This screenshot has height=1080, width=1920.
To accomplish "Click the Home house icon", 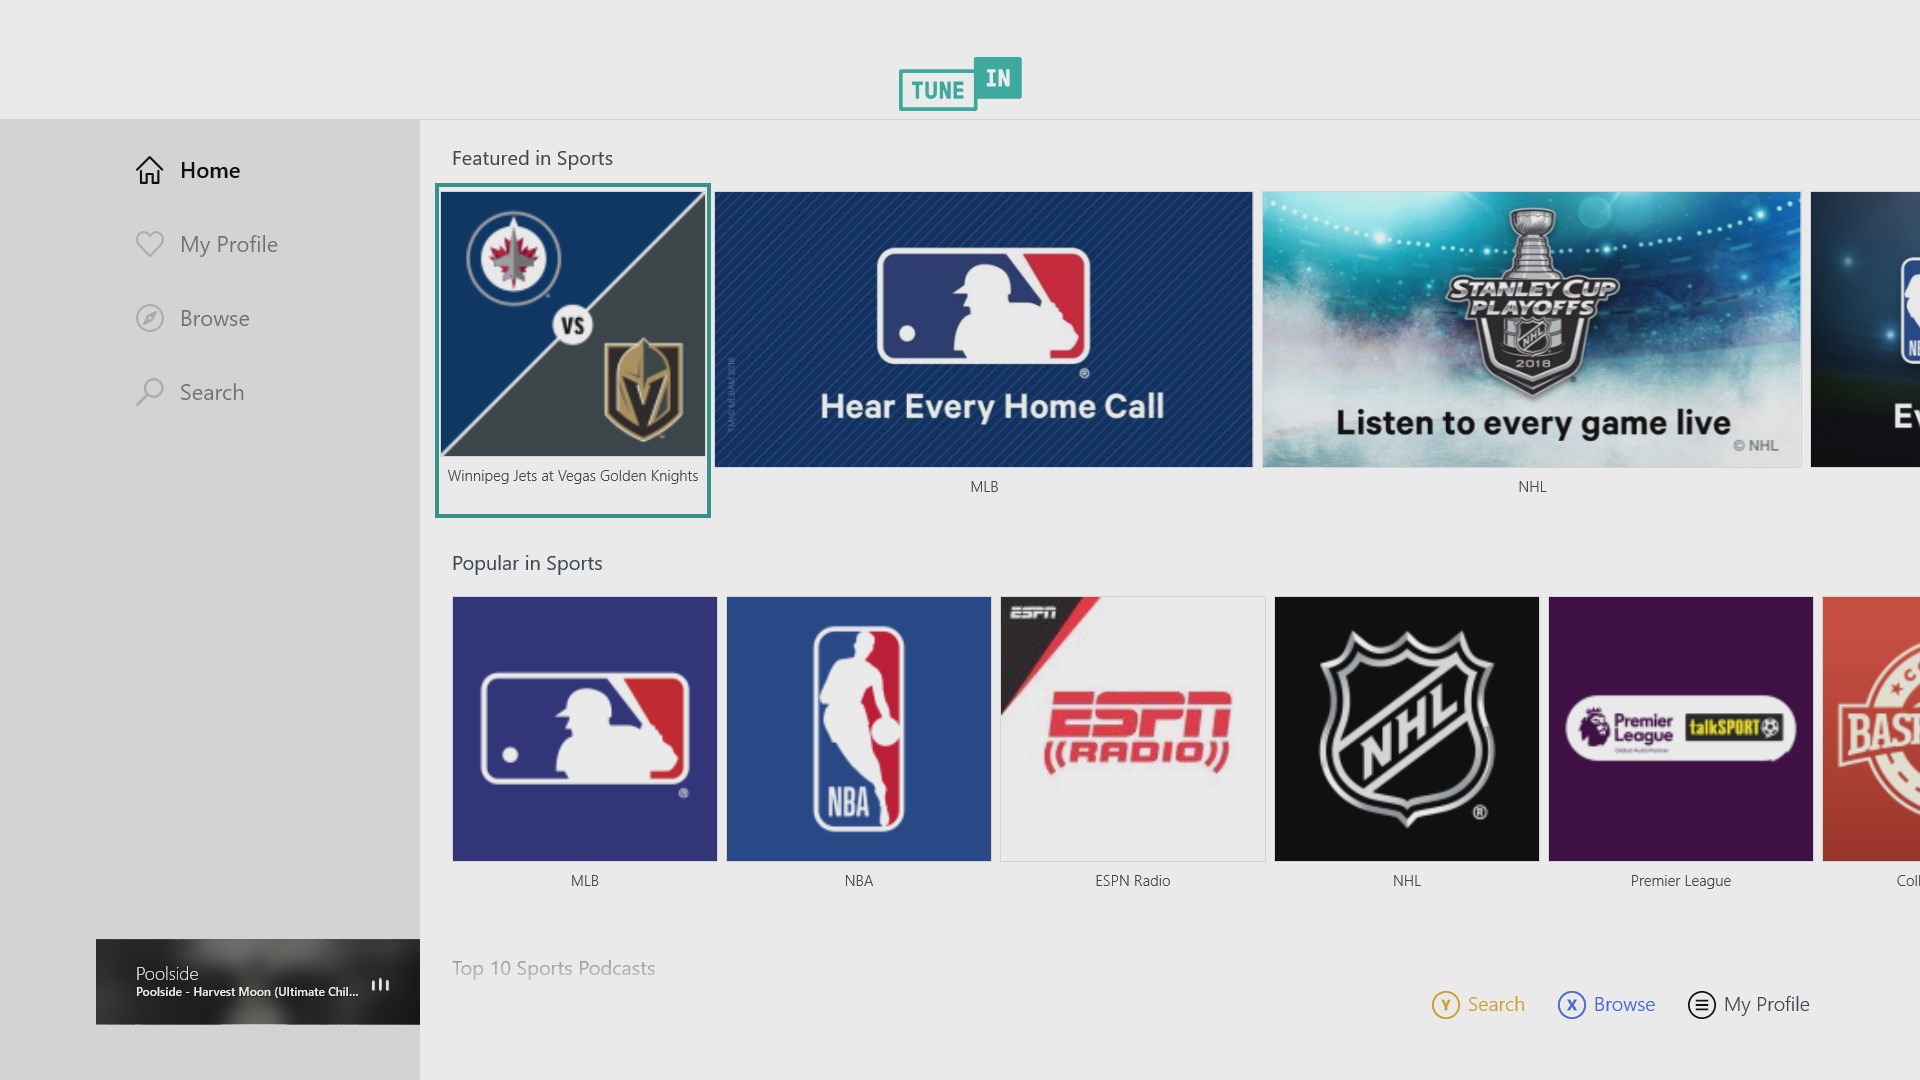I will click(x=150, y=171).
